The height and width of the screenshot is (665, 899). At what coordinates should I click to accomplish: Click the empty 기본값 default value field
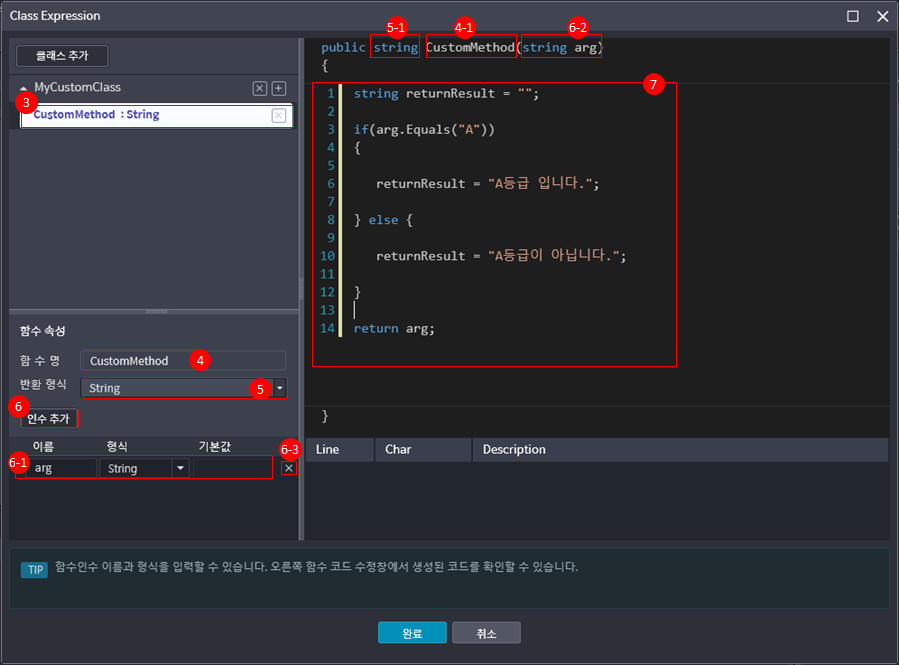(231, 468)
